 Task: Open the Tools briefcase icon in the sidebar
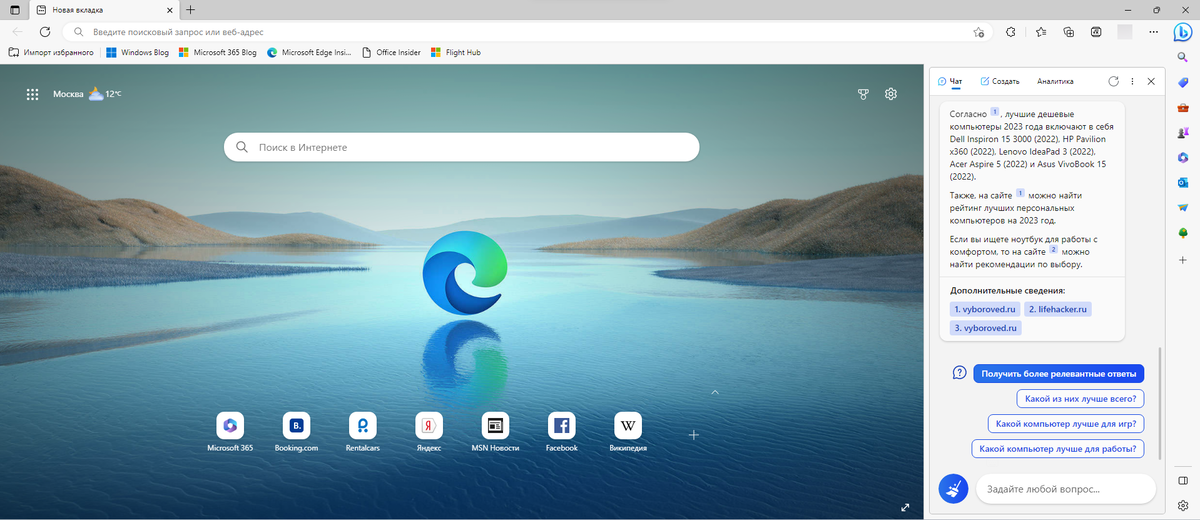1182,108
